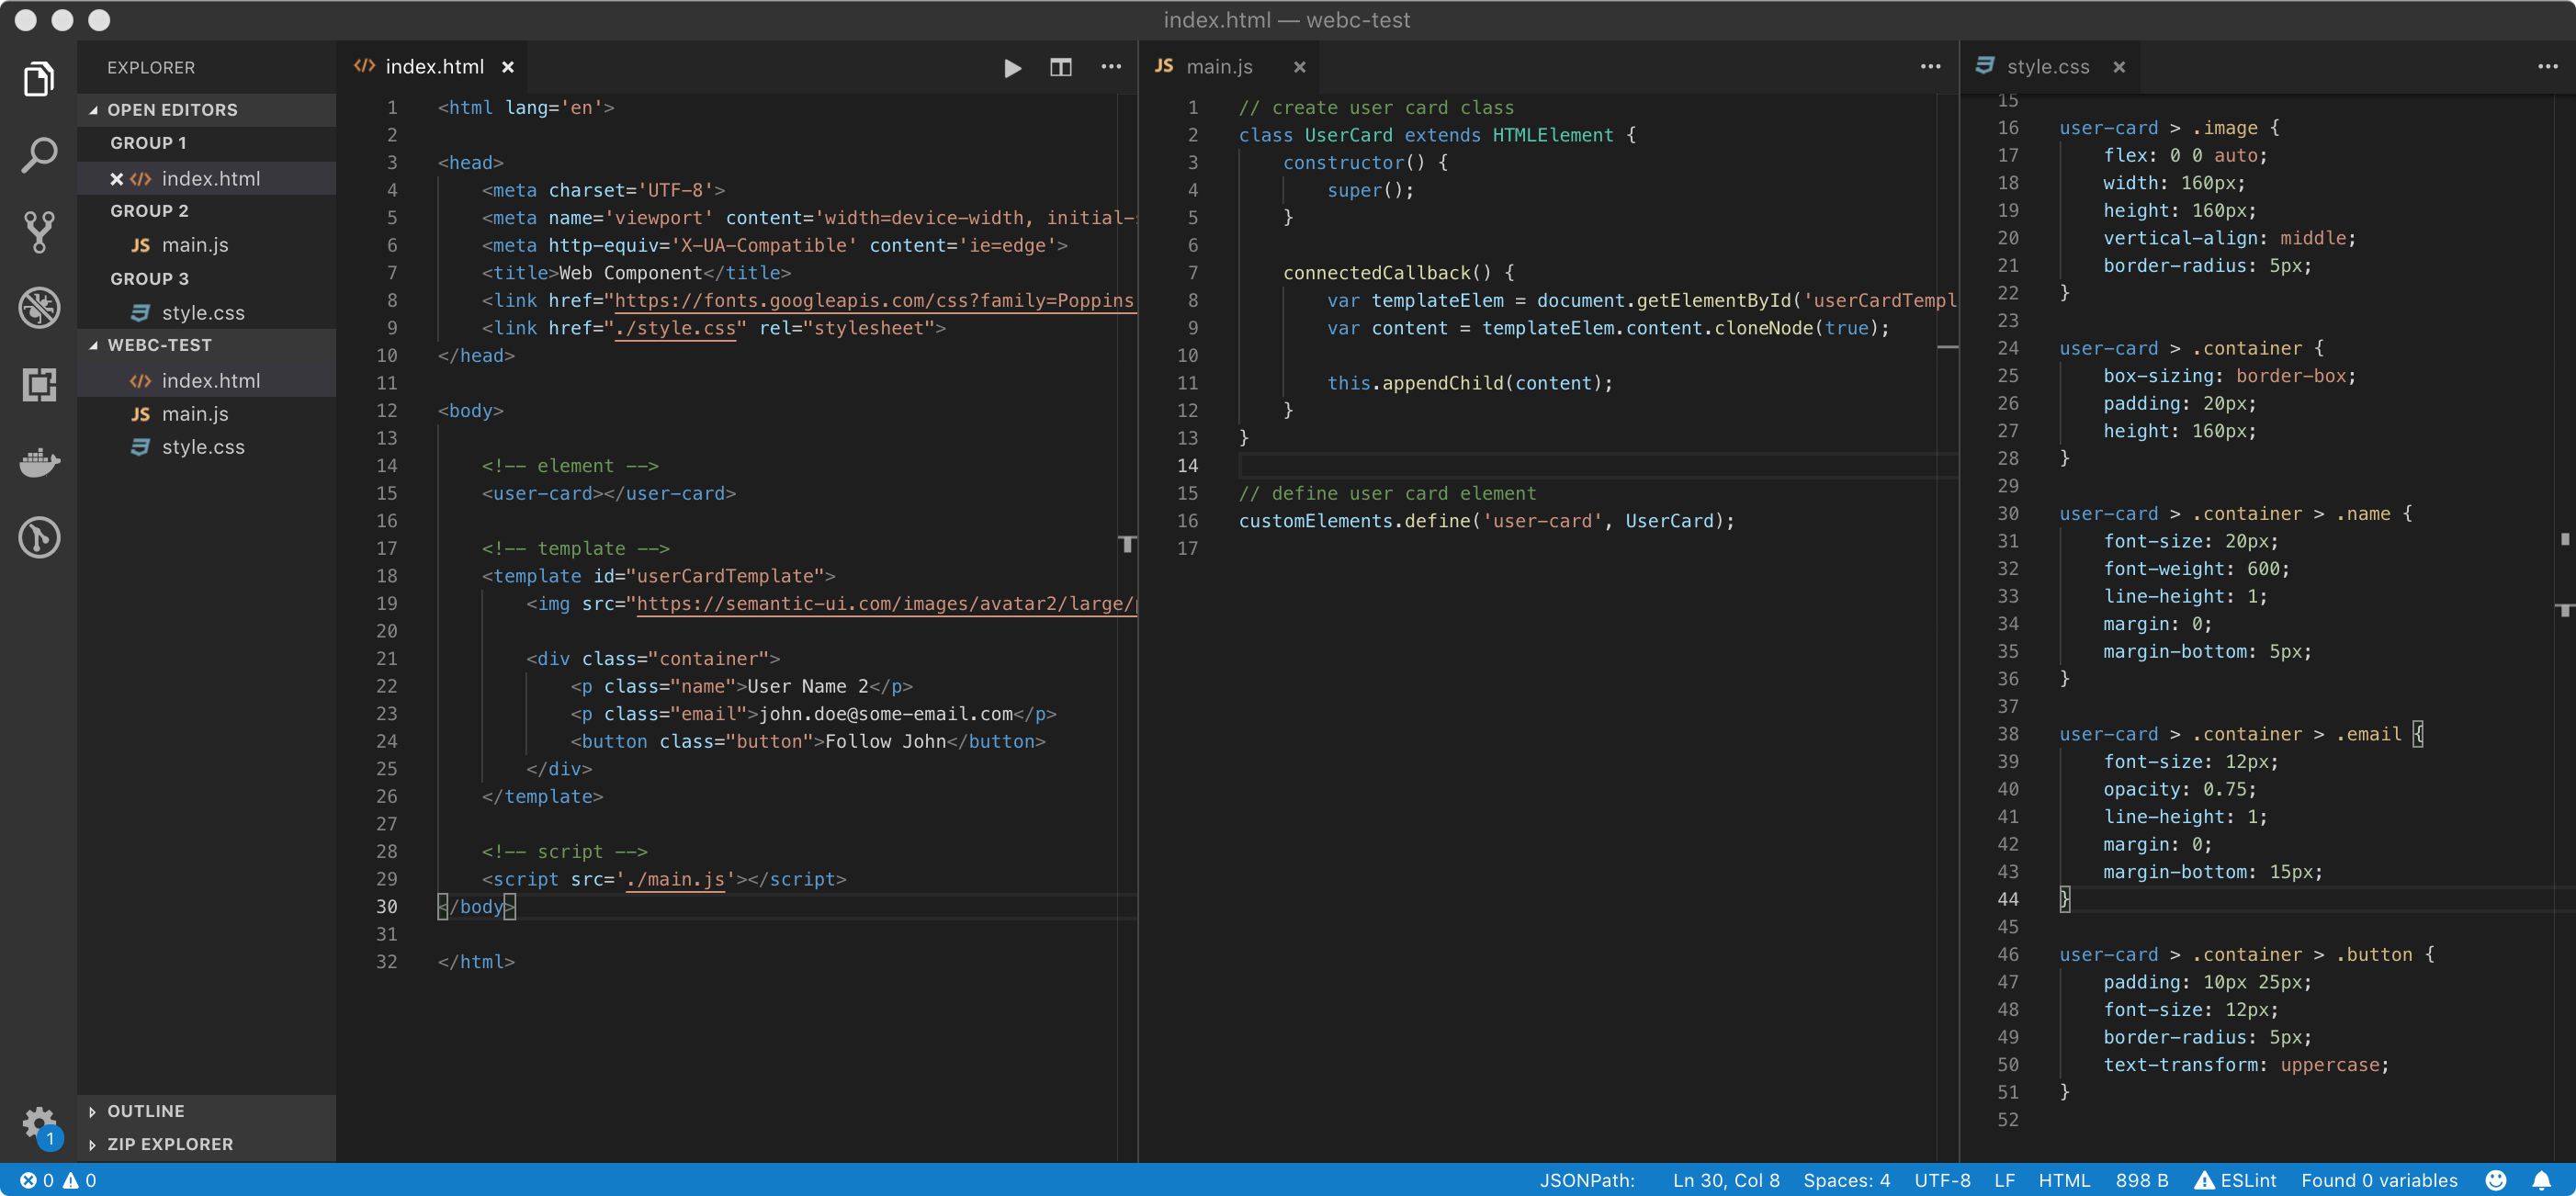Click the Manage gear icon
The height and width of the screenshot is (1196, 2576).
pos(39,1123)
